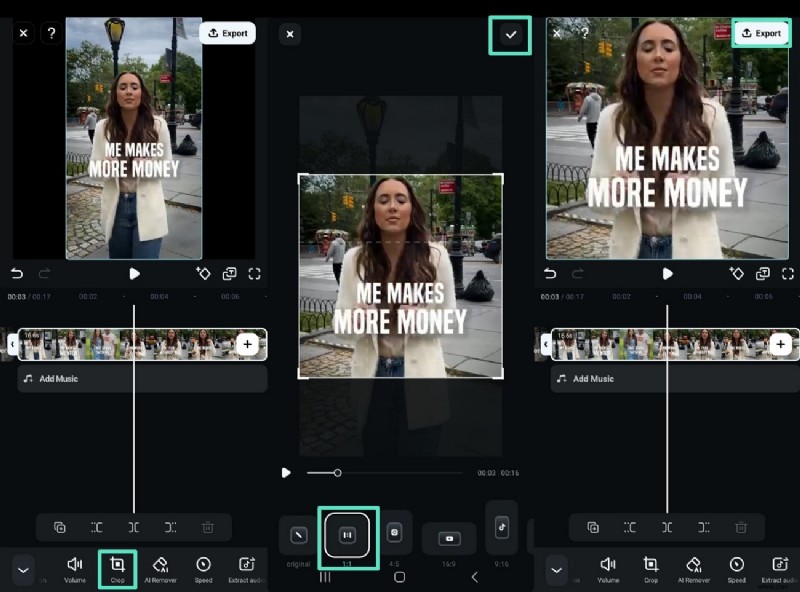The image size is (800, 592).
Task: Collapse the left panel toolbar with the chevron
Action: 23,568
